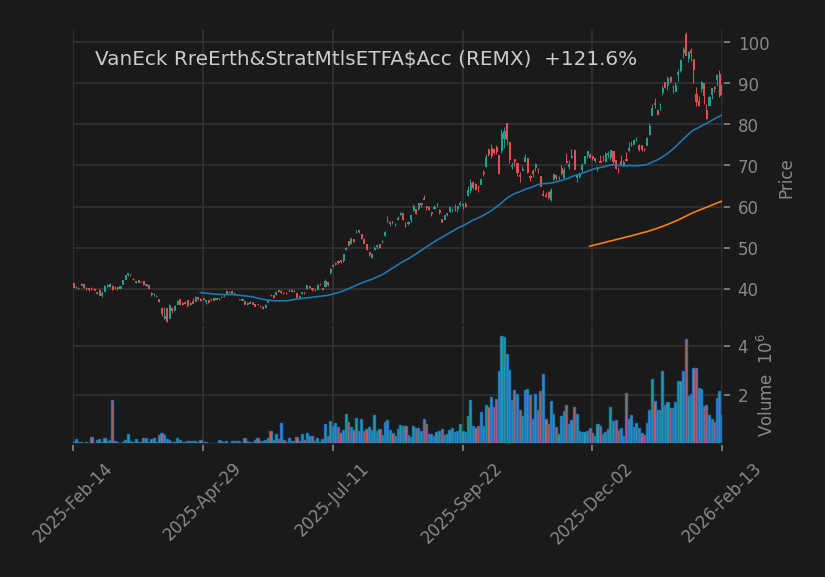The height and width of the screenshot is (577, 825).
Task: Click the 50 tick where orange line ends
Action: (x=729, y=247)
